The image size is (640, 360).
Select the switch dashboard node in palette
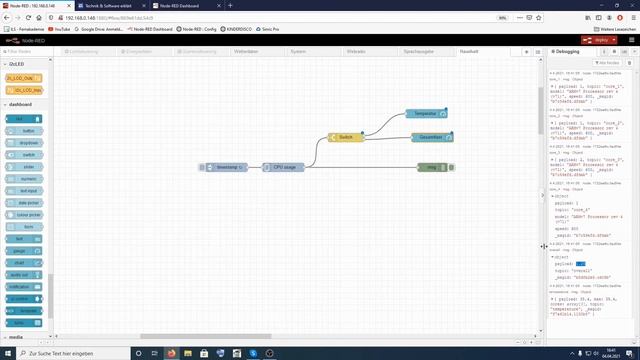point(24,155)
